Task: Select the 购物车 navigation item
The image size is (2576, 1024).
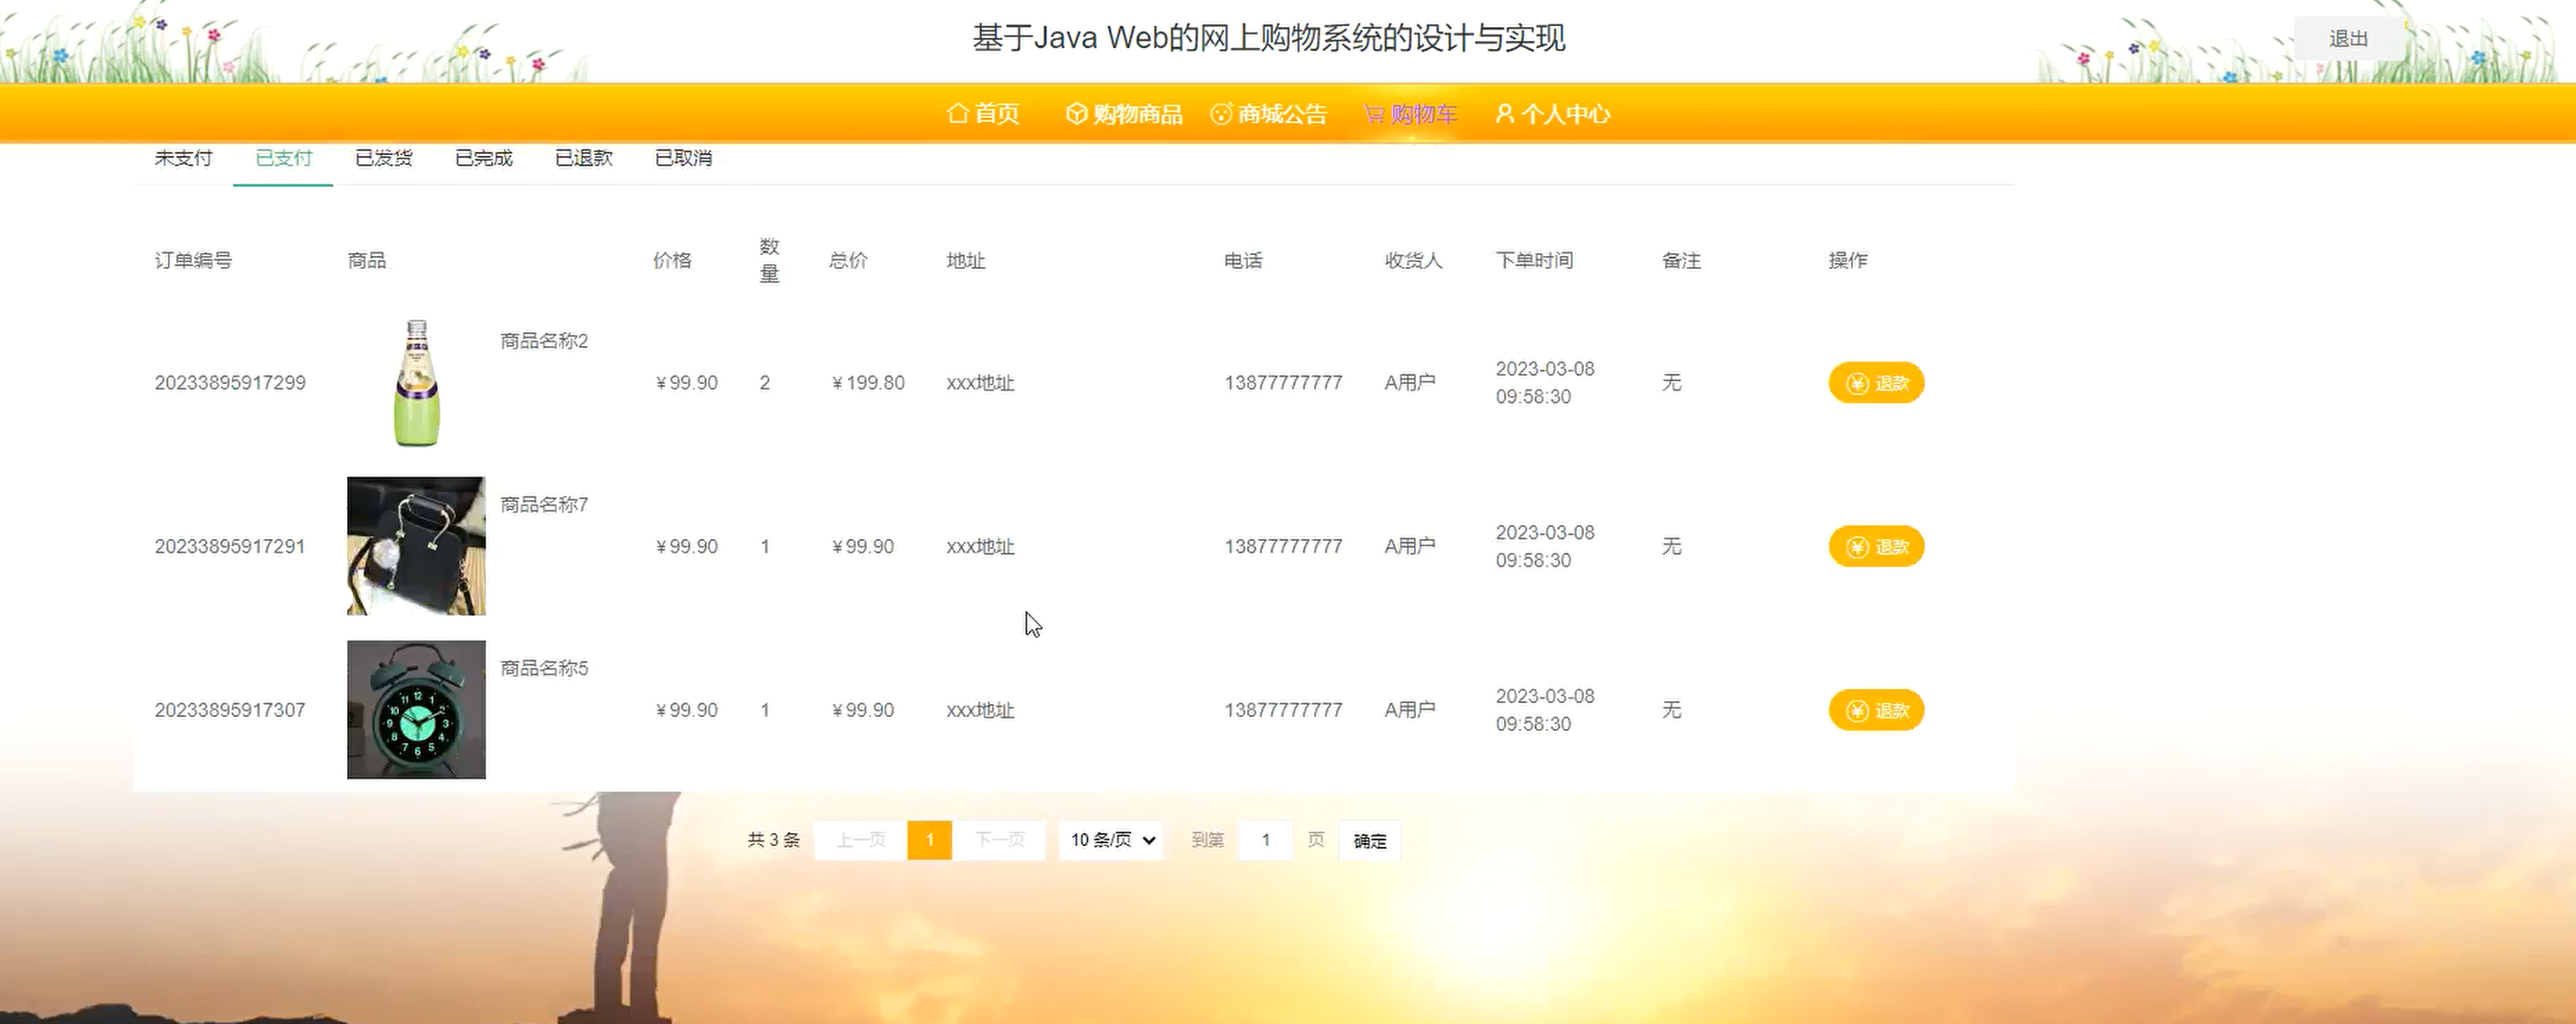Action: [1411, 114]
